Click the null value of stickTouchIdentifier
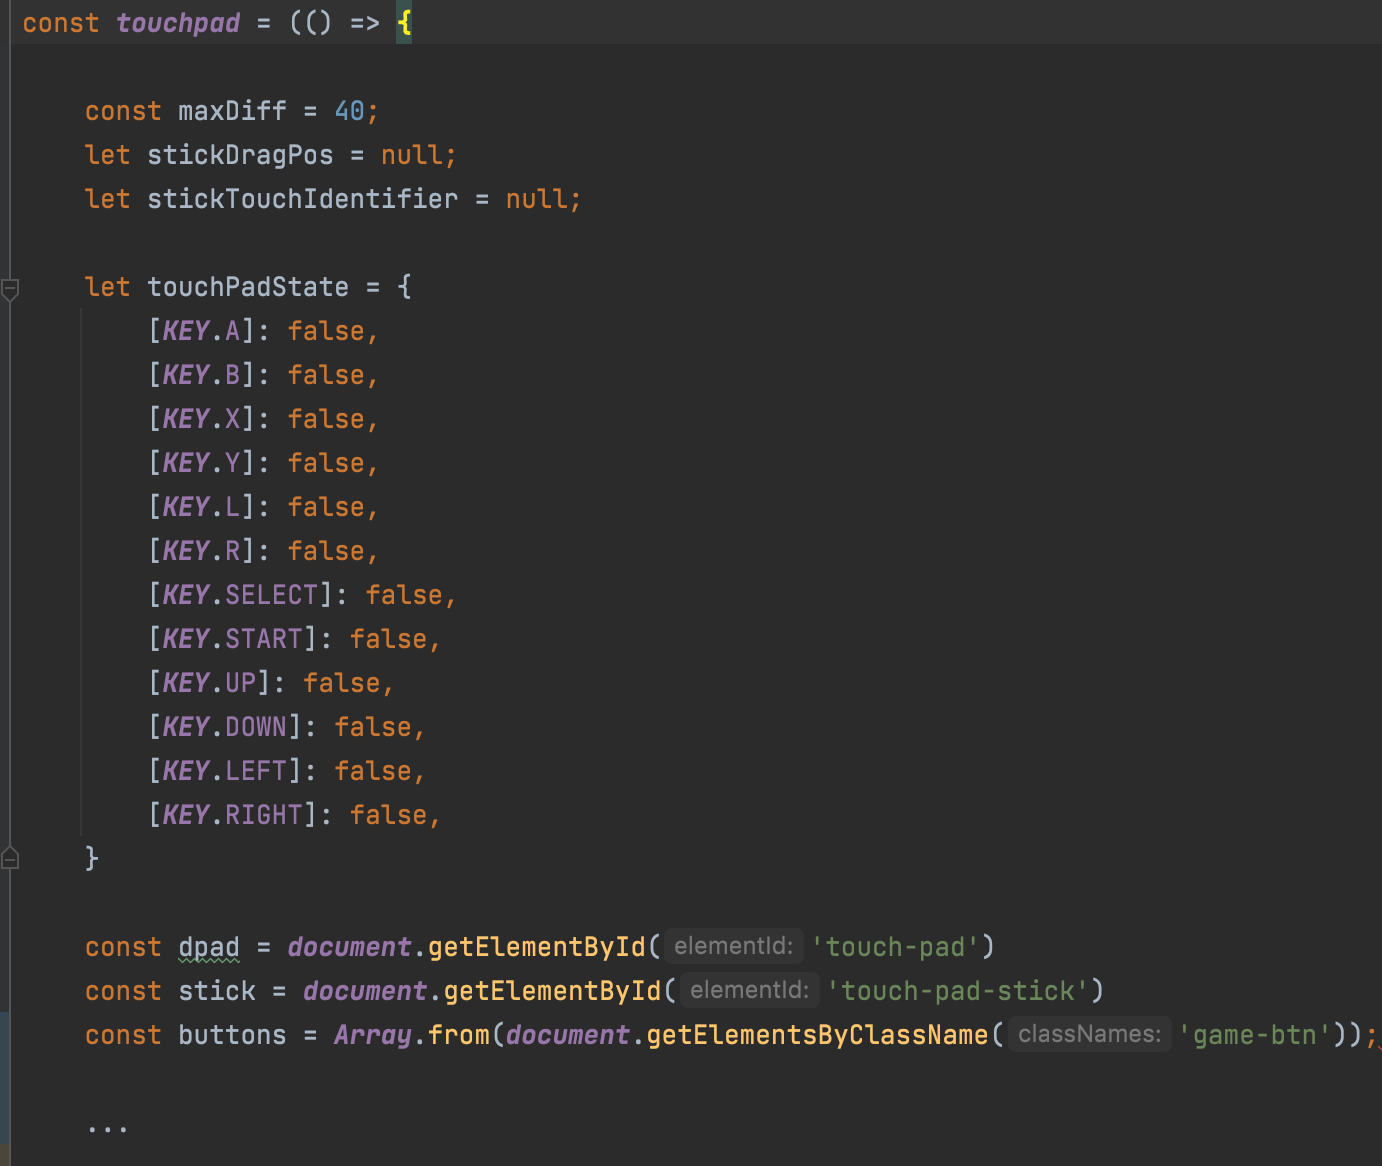This screenshot has height=1166, width=1382. coord(537,199)
